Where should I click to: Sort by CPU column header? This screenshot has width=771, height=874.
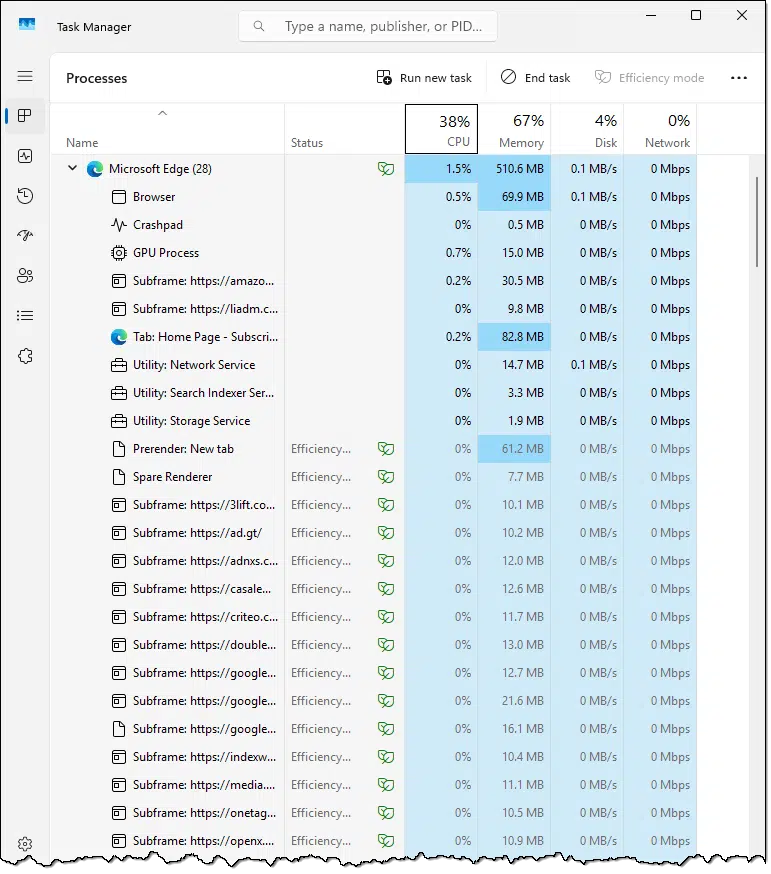[442, 129]
